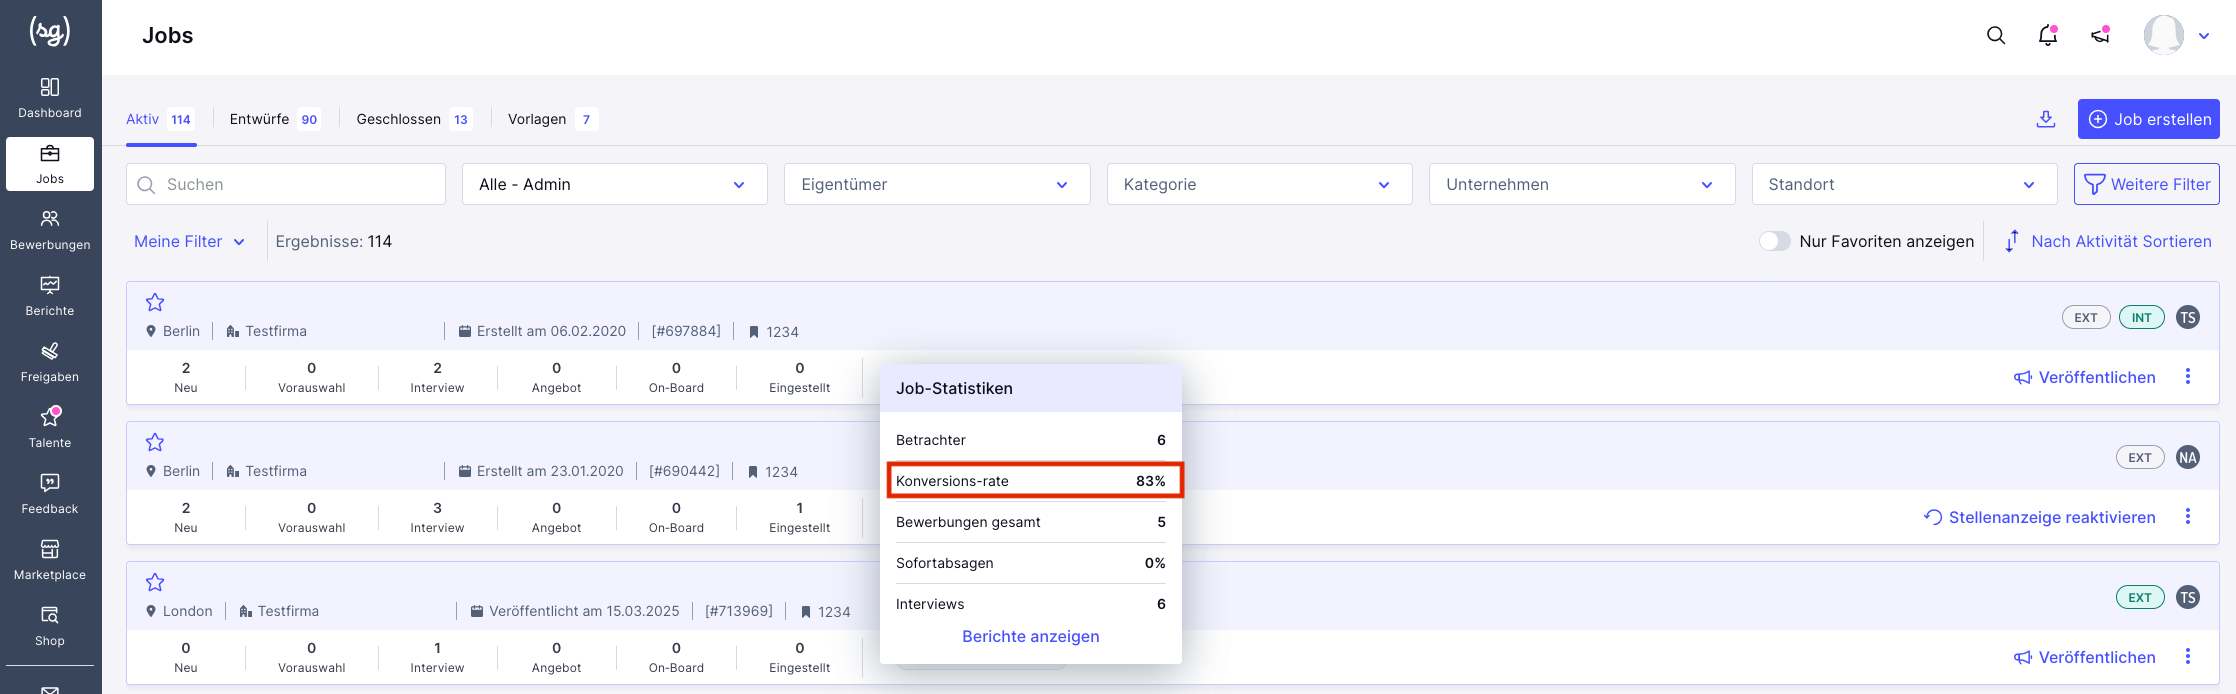The height and width of the screenshot is (694, 2236).
Task: Click Berichte anzeigen in Job-Statistiken
Action: (1031, 636)
